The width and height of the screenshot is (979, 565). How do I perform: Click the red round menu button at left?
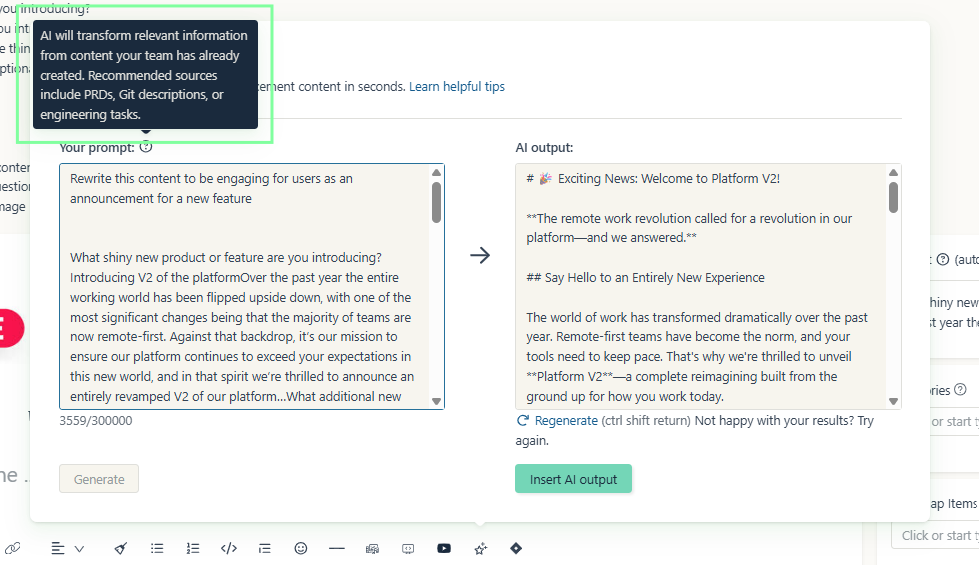coord(5,328)
